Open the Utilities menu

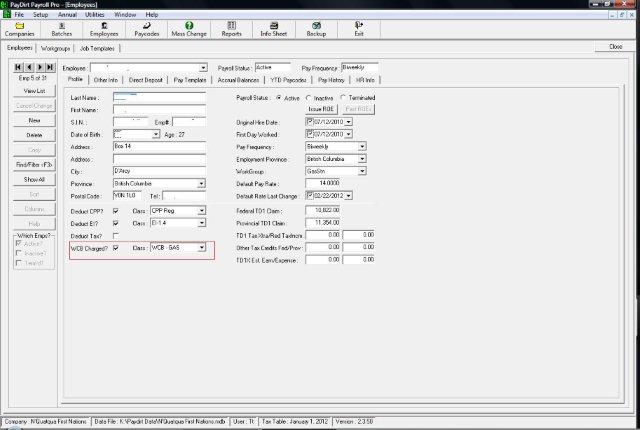click(x=95, y=15)
